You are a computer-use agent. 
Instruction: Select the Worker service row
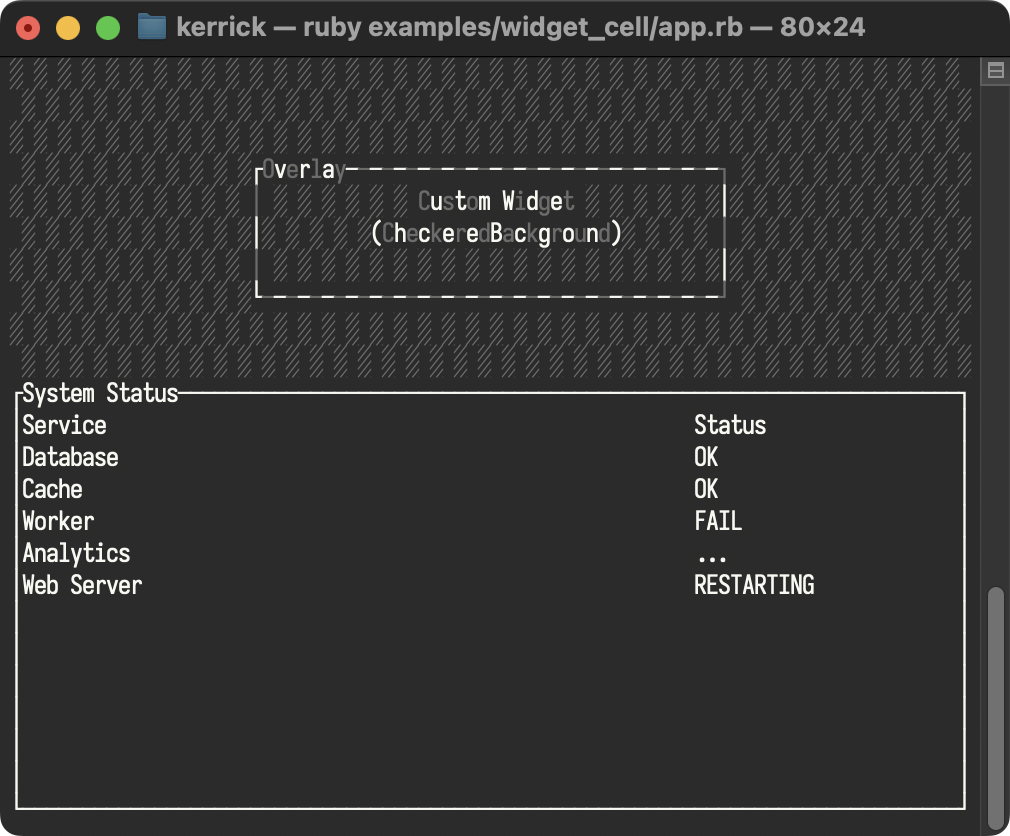490,521
